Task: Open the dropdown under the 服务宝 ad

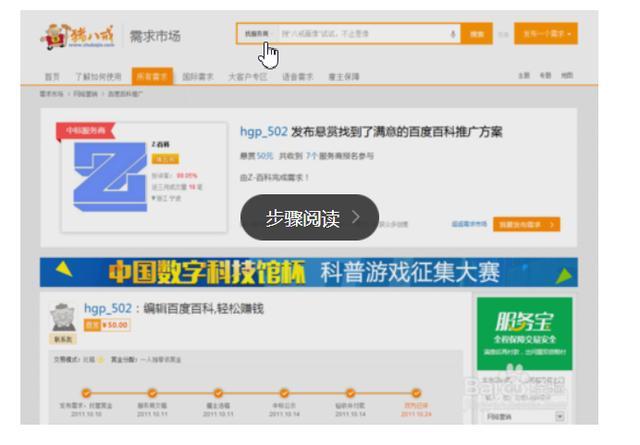Action: (524, 417)
